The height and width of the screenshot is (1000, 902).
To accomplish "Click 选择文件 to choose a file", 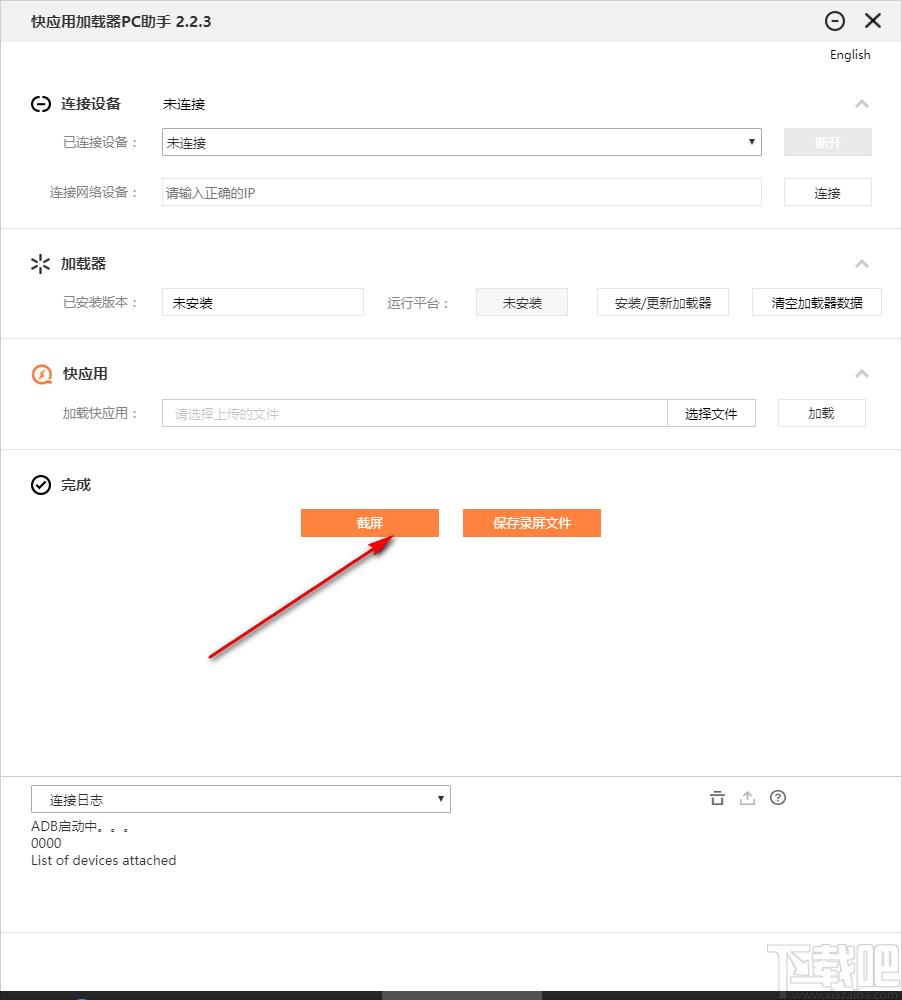I will [x=711, y=413].
